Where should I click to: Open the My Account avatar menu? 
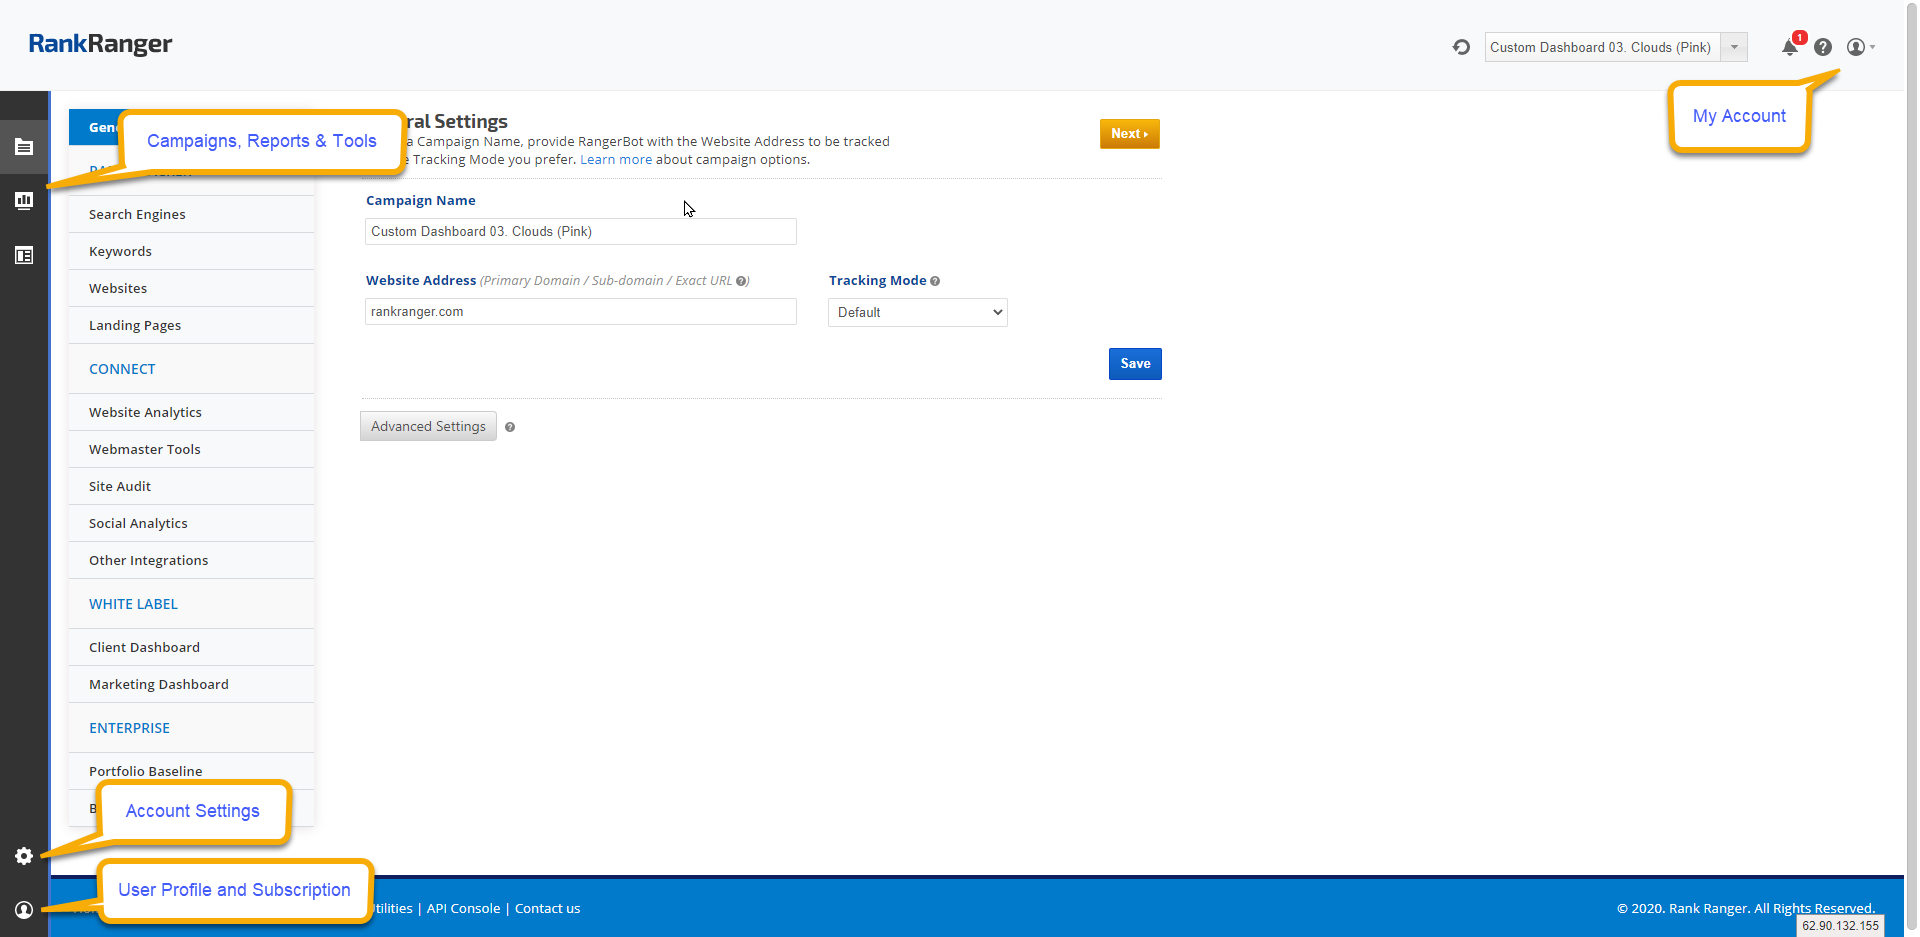click(x=1858, y=47)
